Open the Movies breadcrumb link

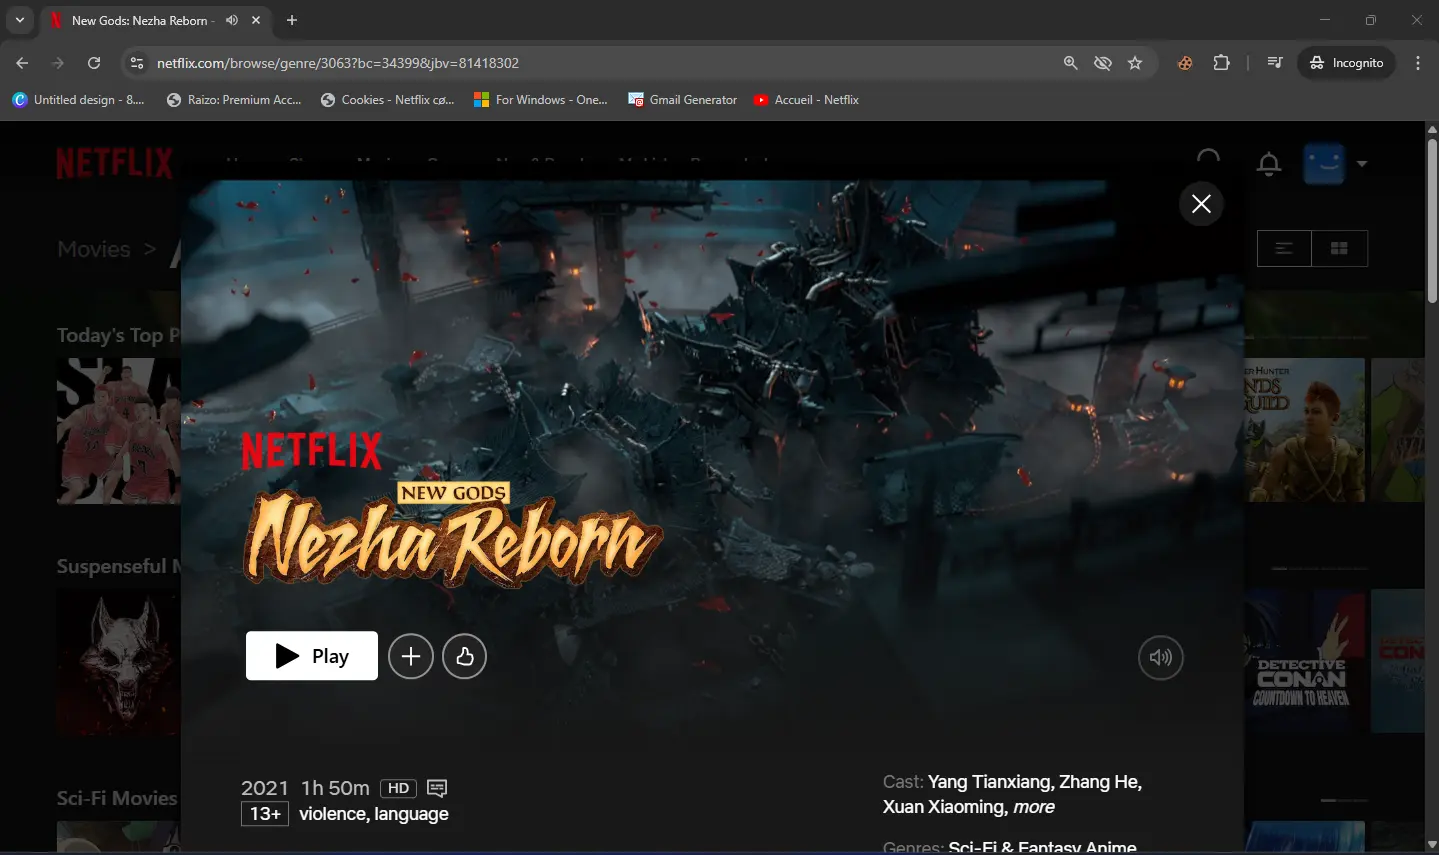[94, 249]
